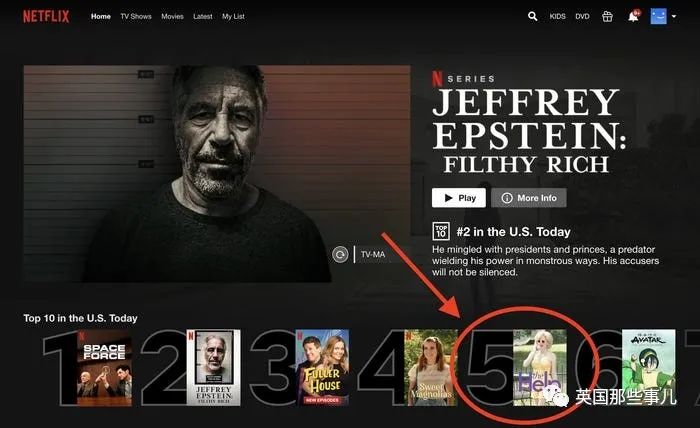Select the Space Force thumbnail

104,367
